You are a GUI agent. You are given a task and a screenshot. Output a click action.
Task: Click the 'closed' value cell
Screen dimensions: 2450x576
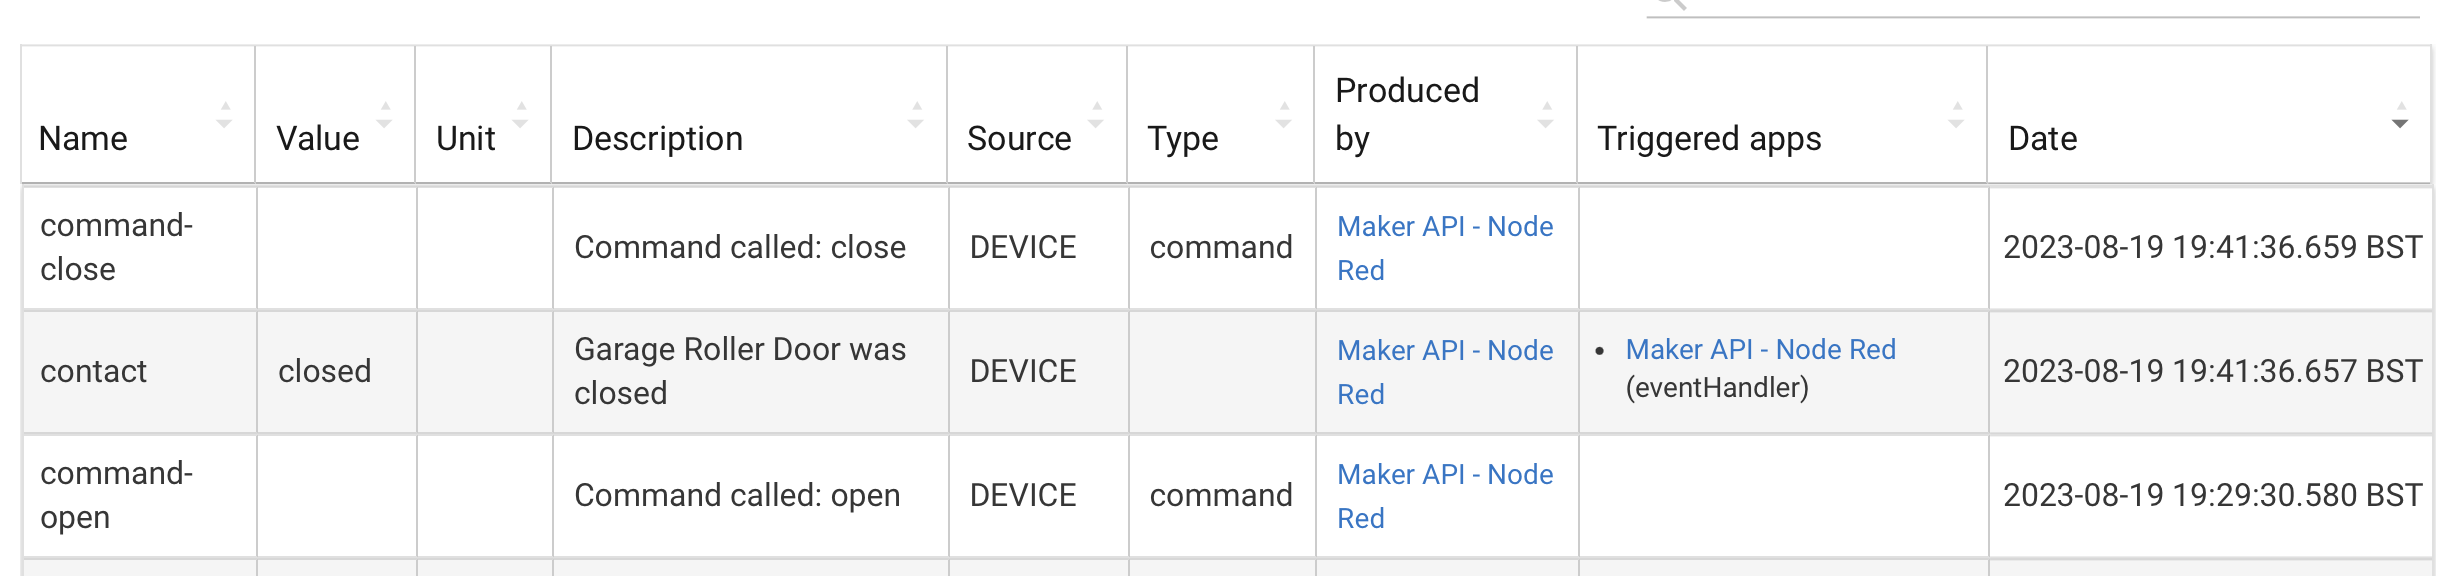tap(324, 372)
